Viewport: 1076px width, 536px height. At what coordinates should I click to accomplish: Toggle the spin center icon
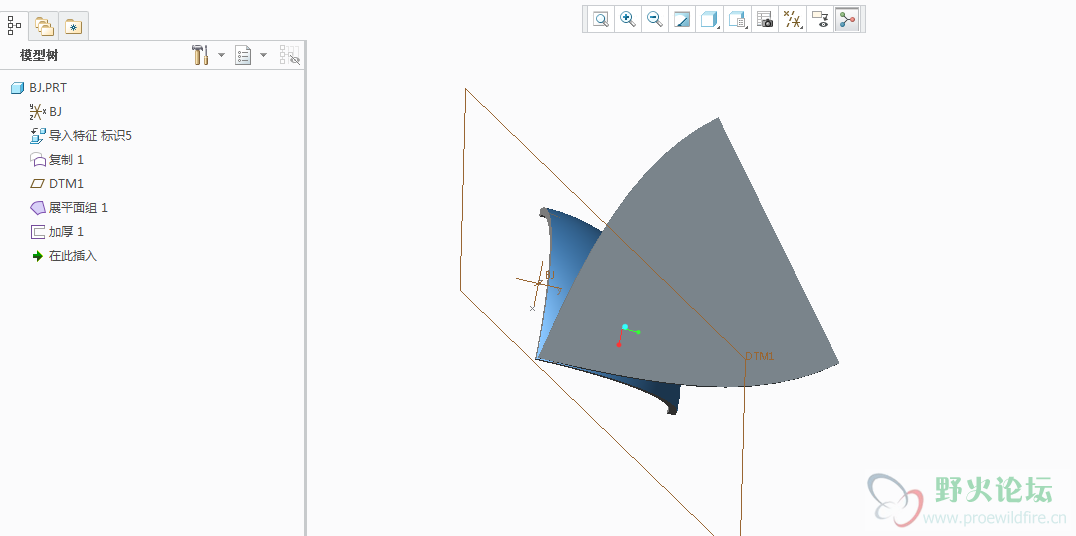(x=847, y=19)
